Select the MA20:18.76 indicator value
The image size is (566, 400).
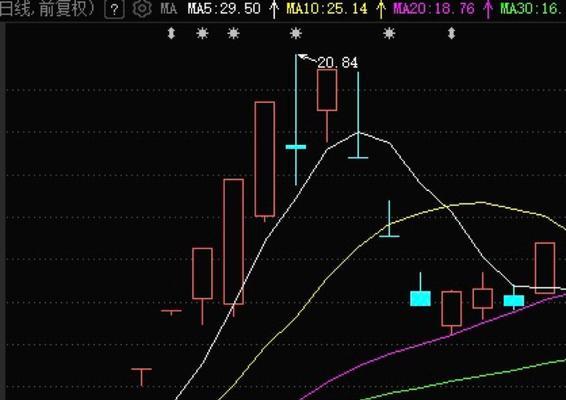[434, 9]
